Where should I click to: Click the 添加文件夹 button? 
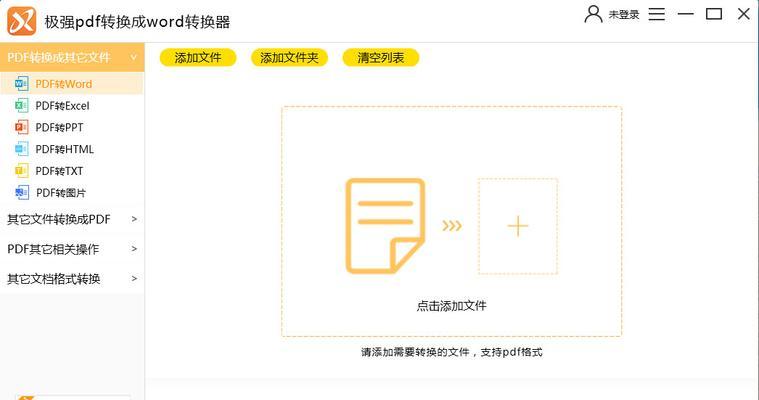[289, 58]
